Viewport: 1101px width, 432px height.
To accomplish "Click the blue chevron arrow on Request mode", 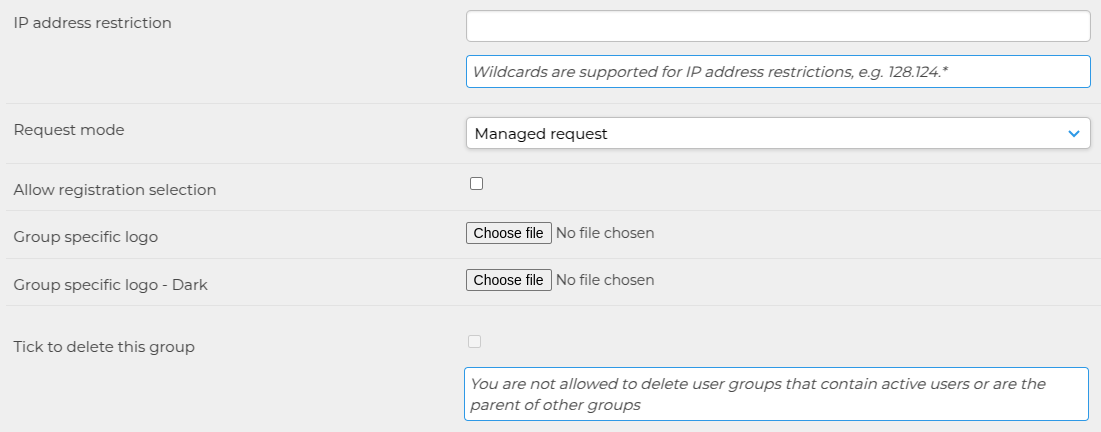I will [x=1073, y=133].
